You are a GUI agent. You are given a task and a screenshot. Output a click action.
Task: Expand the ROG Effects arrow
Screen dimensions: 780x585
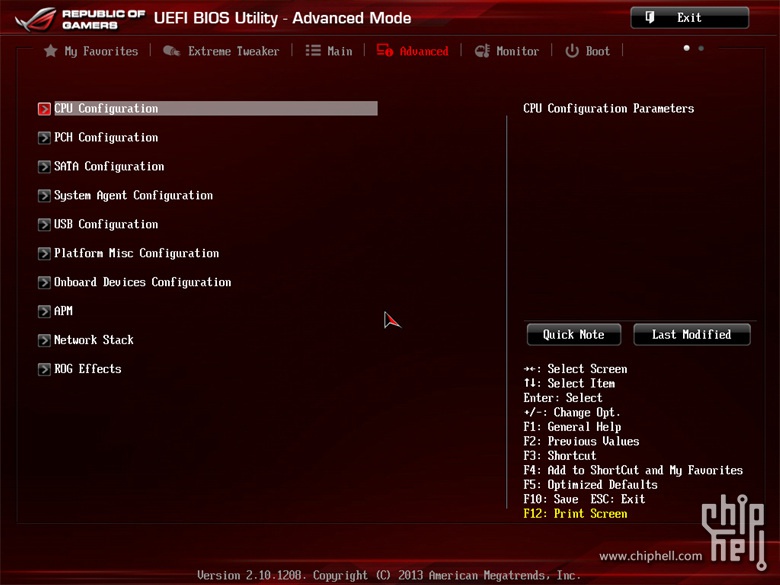[44, 369]
